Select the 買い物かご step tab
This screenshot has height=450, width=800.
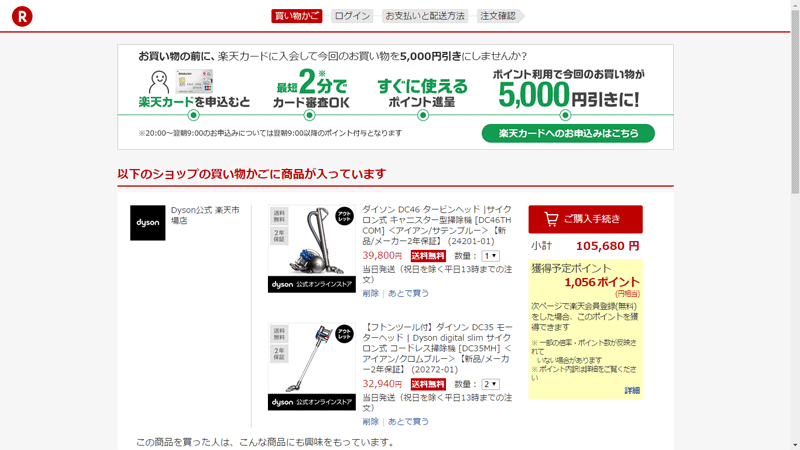click(296, 16)
